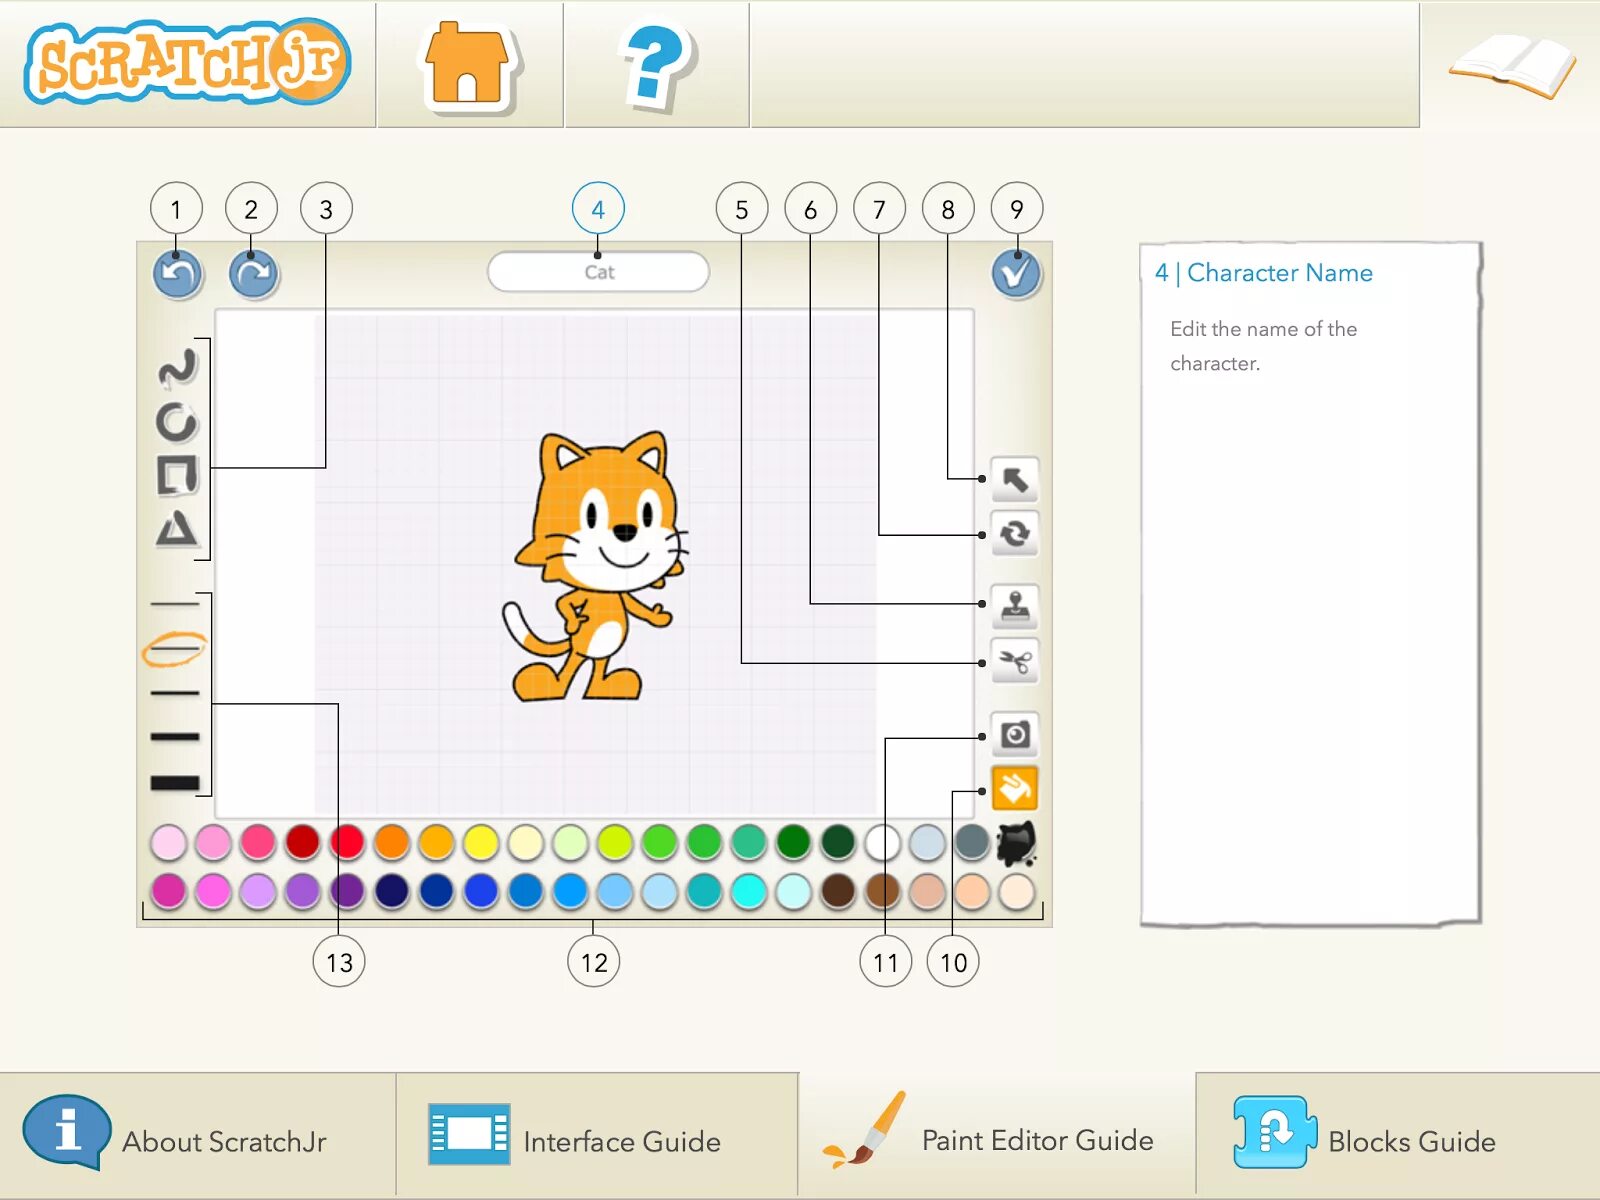Pick the orange color swatch in top row
This screenshot has height=1200, width=1600.
[392, 842]
